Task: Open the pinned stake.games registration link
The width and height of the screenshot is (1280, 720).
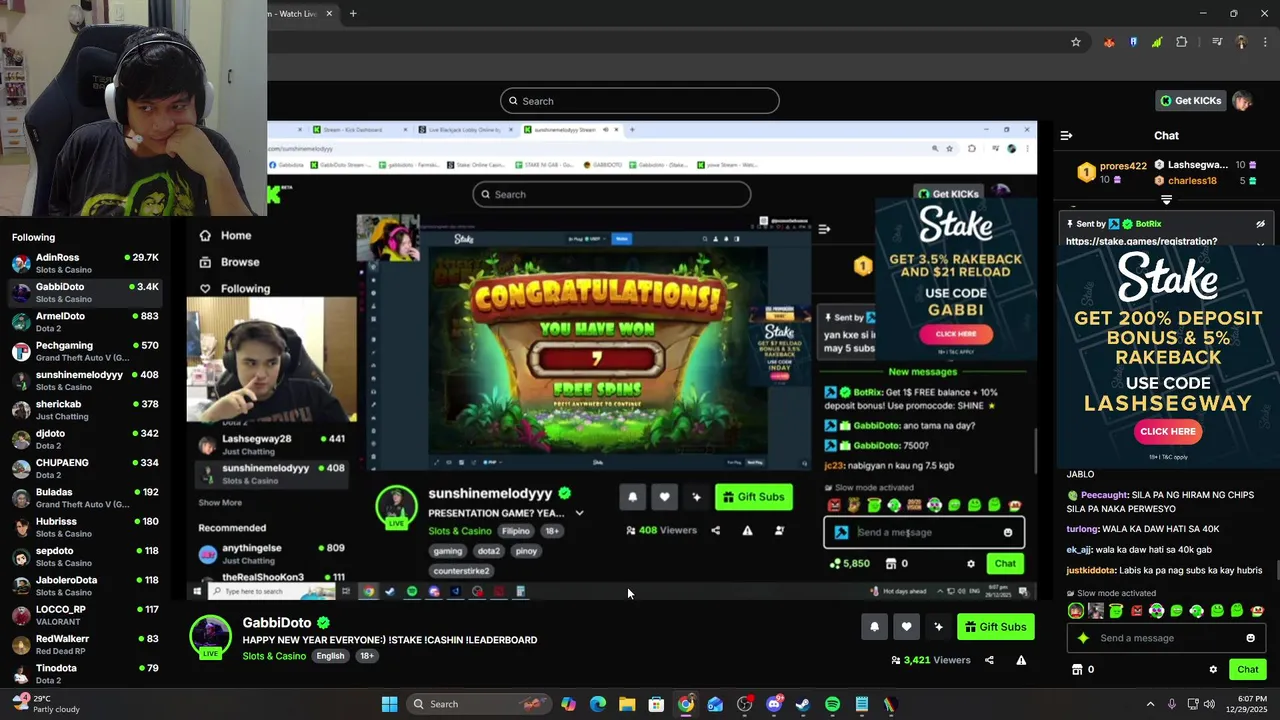Action: pyautogui.click(x=1141, y=241)
